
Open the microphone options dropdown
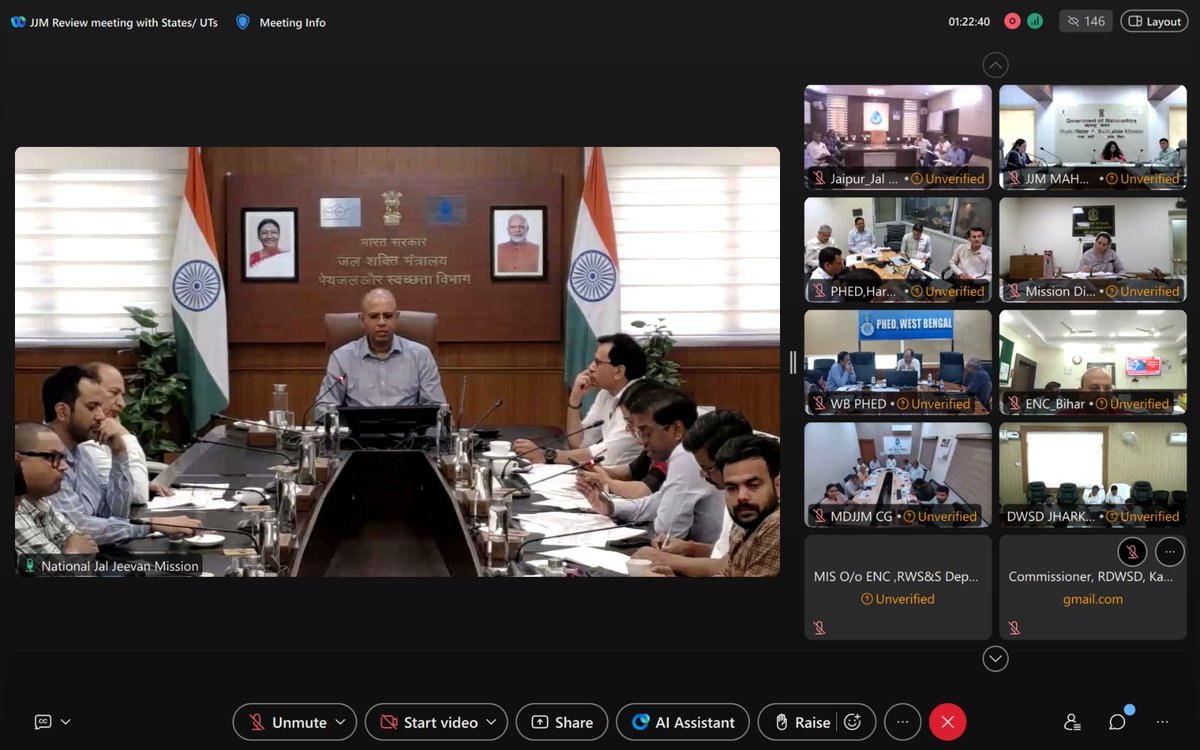coord(339,721)
